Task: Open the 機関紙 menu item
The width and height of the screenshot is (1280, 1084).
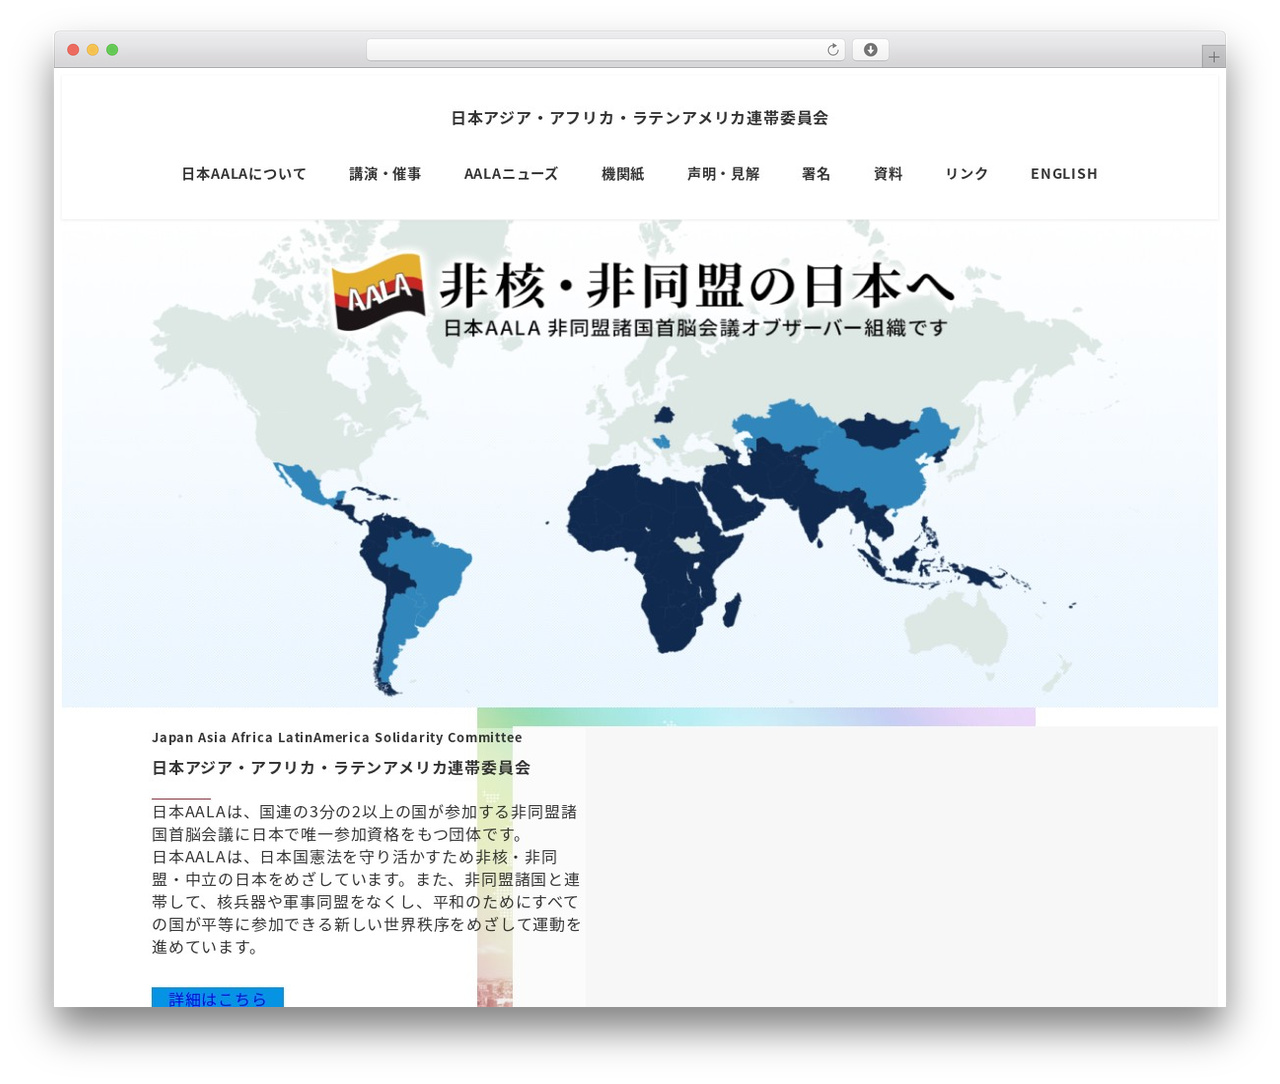Action: [622, 174]
